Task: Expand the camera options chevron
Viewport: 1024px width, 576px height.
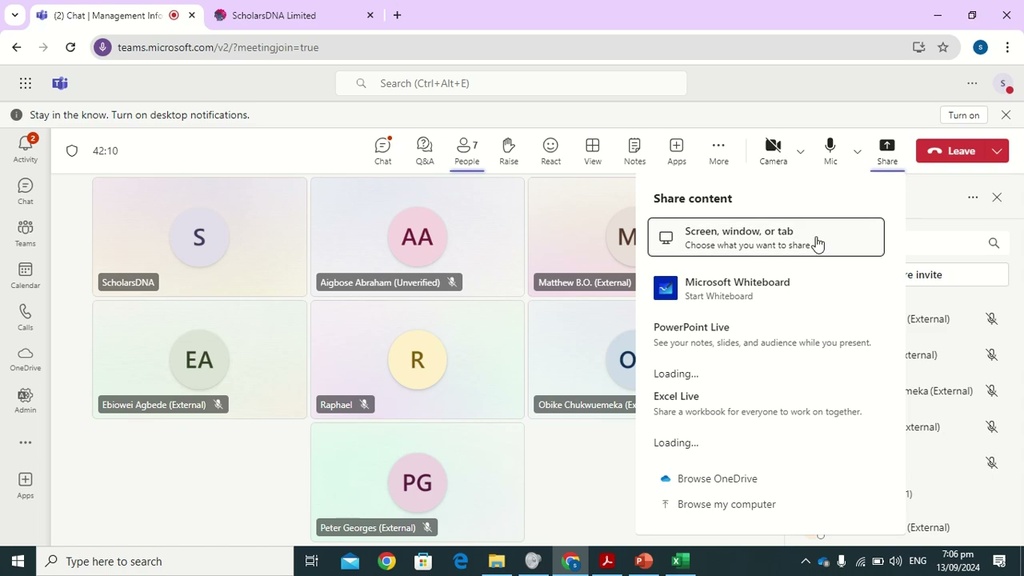Action: coord(799,152)
